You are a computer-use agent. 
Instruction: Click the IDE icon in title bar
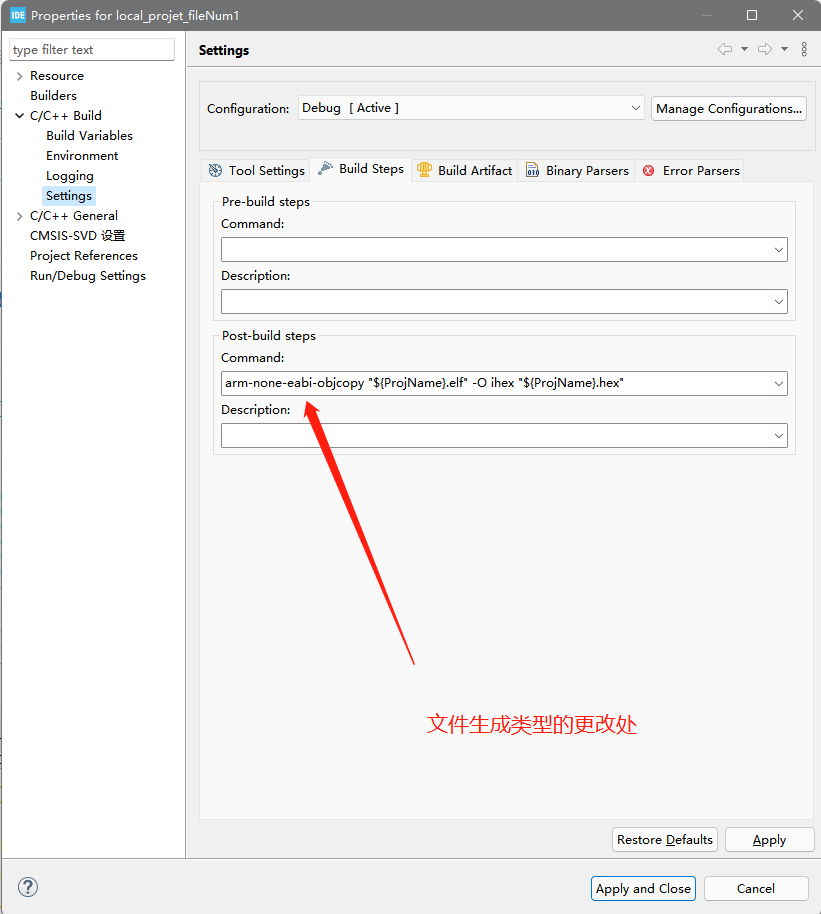pyautogui.click(x=18, y=15)
